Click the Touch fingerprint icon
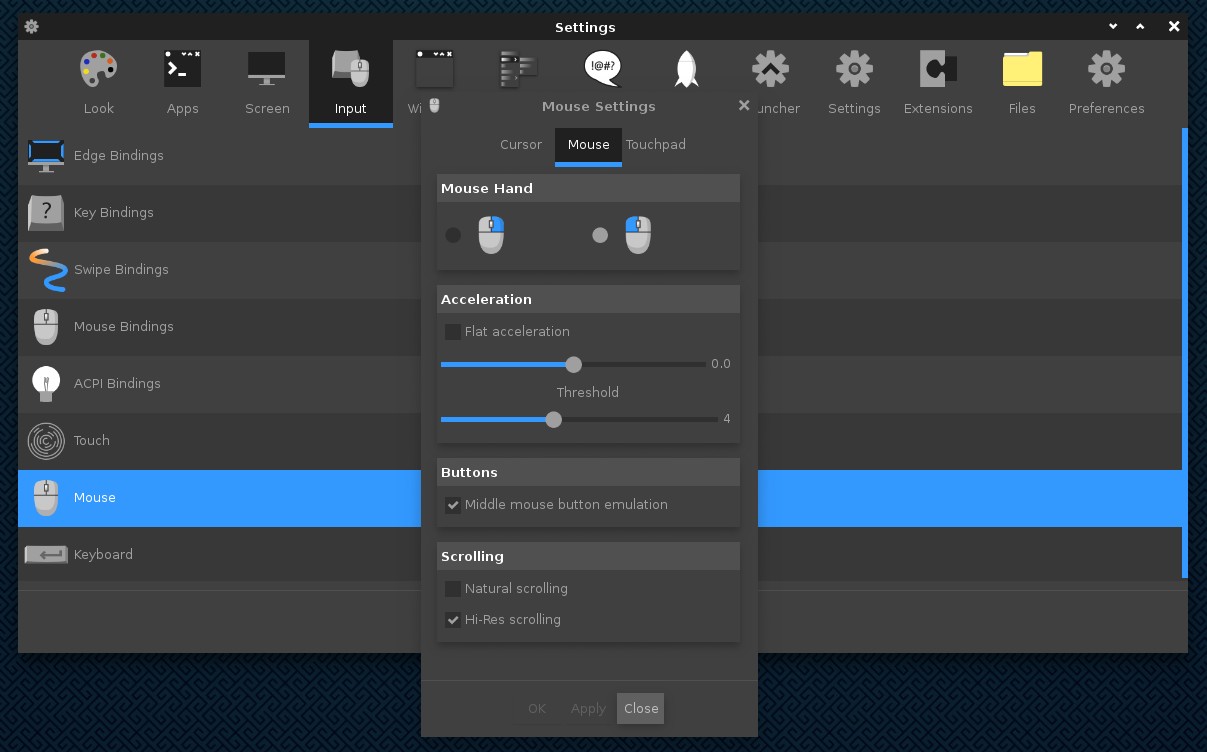Image resolution: width=1207 pixels, height=752 pixels. [x=46, y=441]
